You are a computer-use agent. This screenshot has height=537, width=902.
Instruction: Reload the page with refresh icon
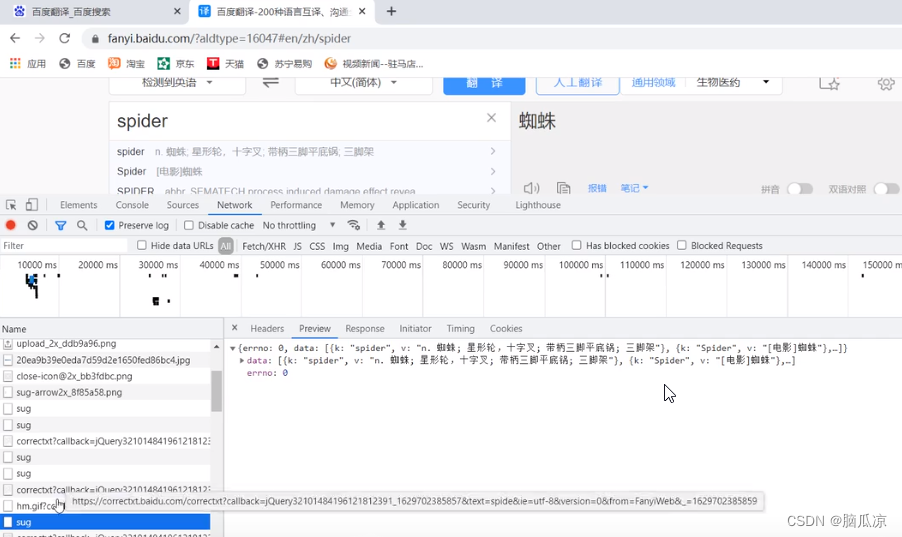64,38
